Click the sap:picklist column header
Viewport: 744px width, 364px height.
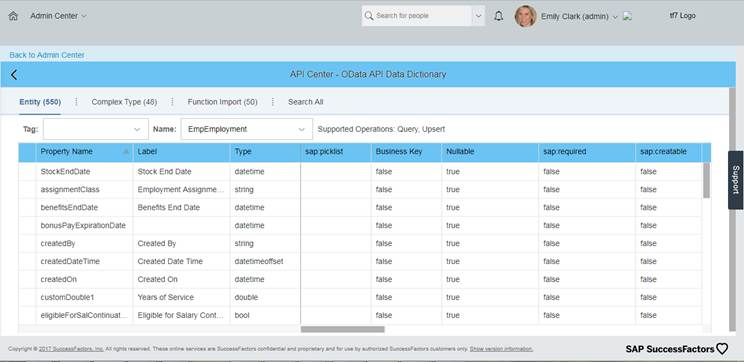pos(335,152)
